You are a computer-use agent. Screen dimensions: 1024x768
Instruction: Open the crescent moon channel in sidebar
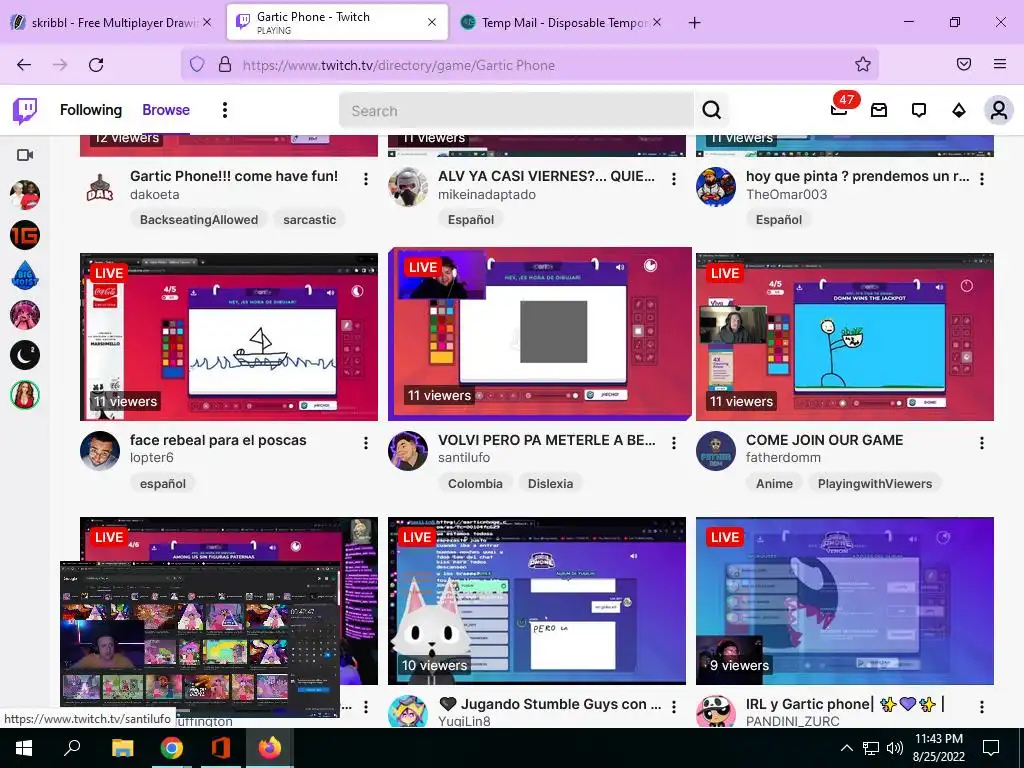click(25, 355)
